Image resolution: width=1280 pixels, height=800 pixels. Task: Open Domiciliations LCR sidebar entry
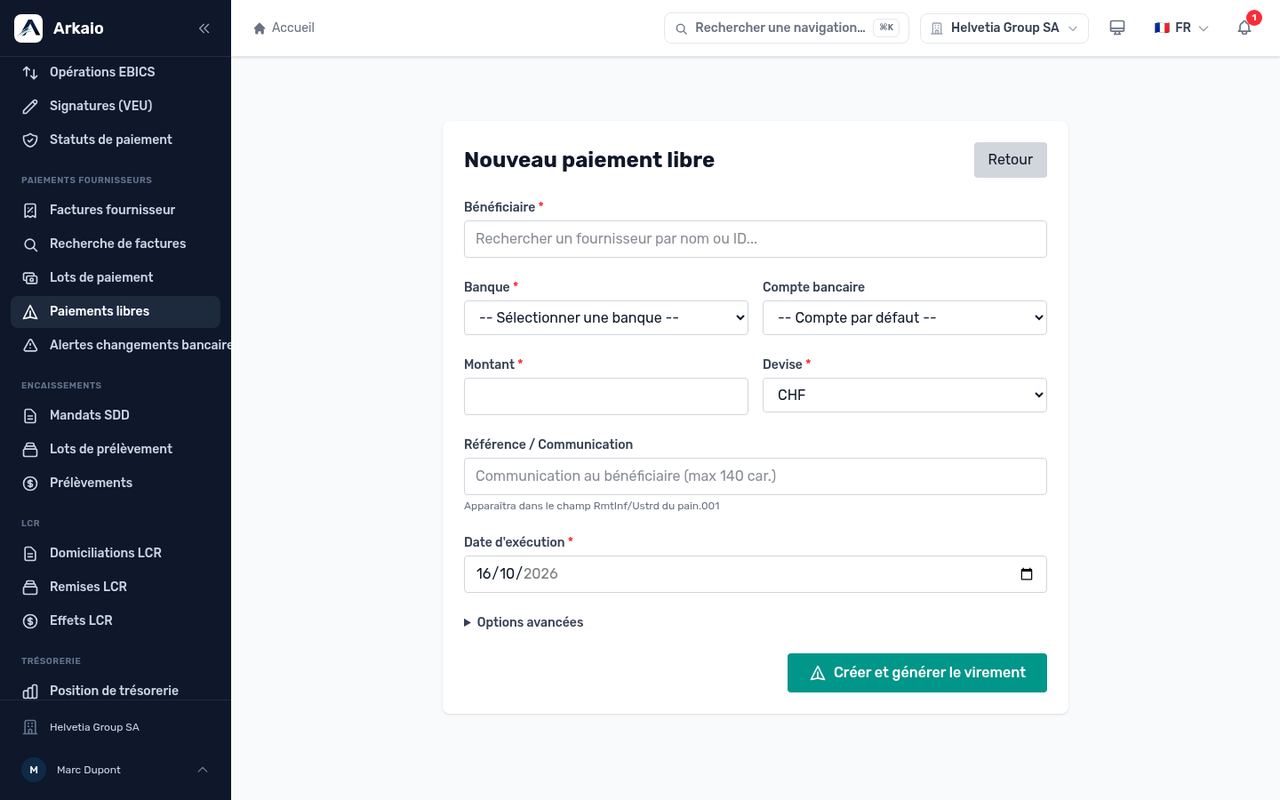[115, 553]
